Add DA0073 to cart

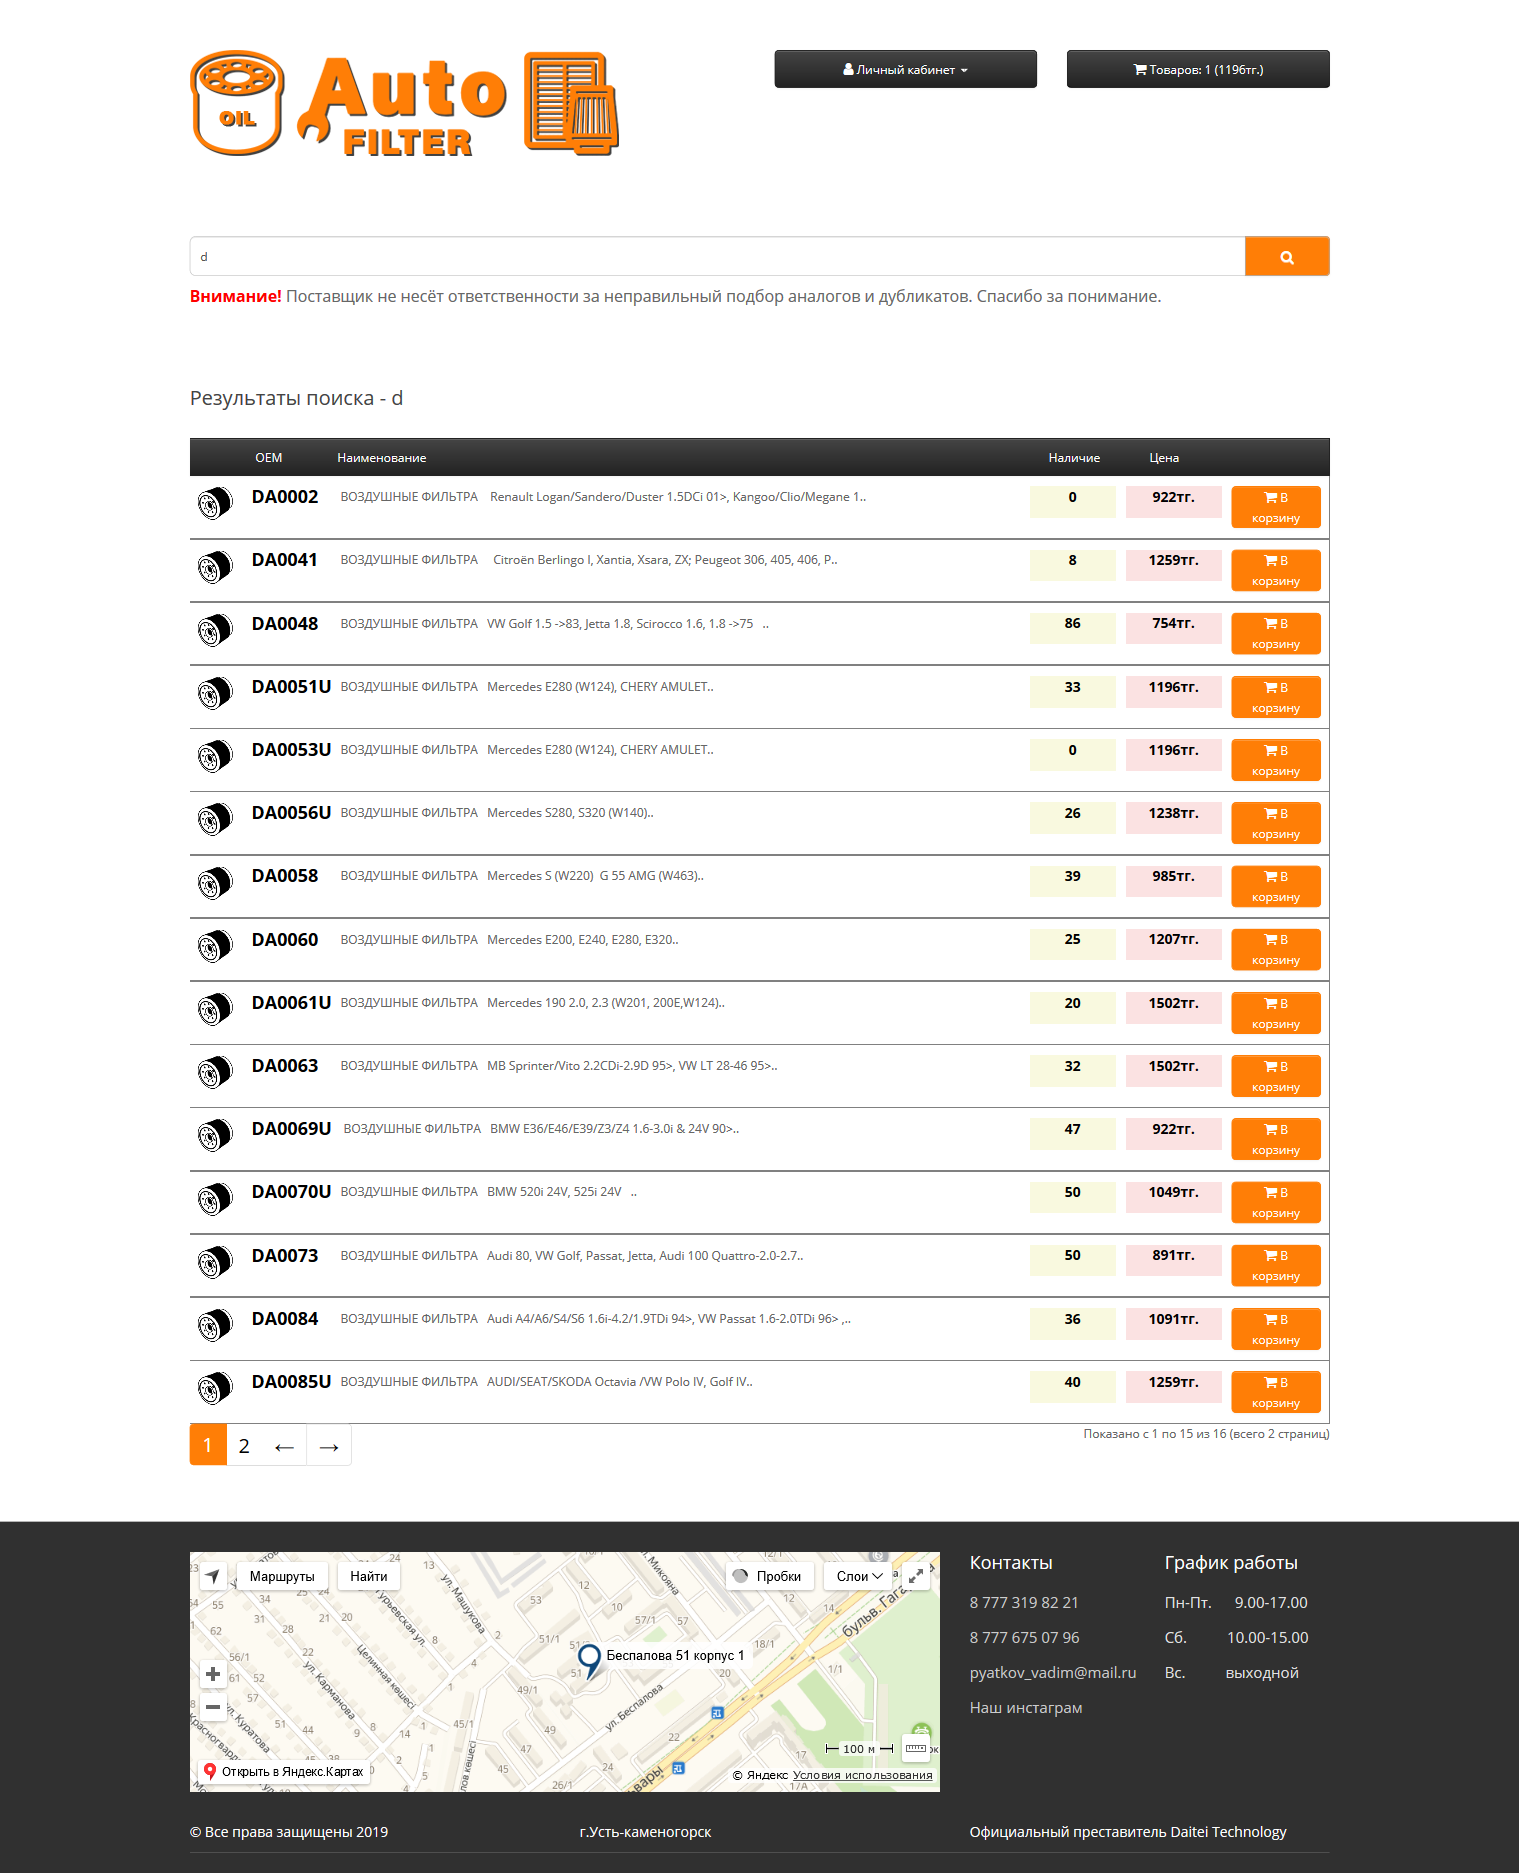(1276, 1265)
